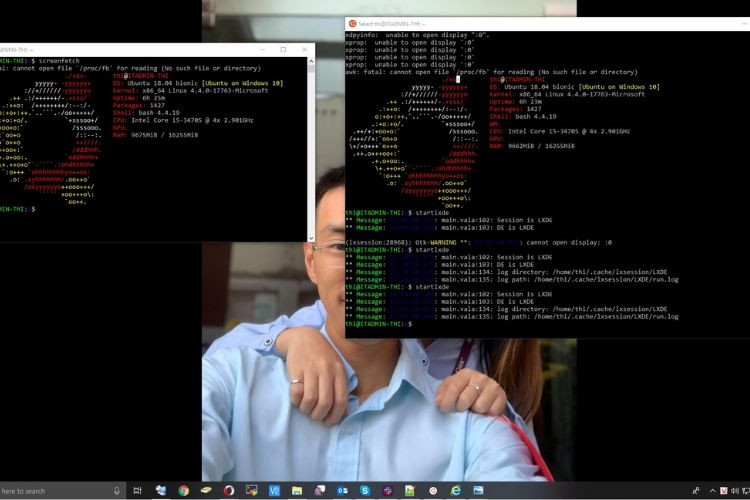Open Internet Explorer from the taskbar
This screenshot has height=500, width=750.
456,490
